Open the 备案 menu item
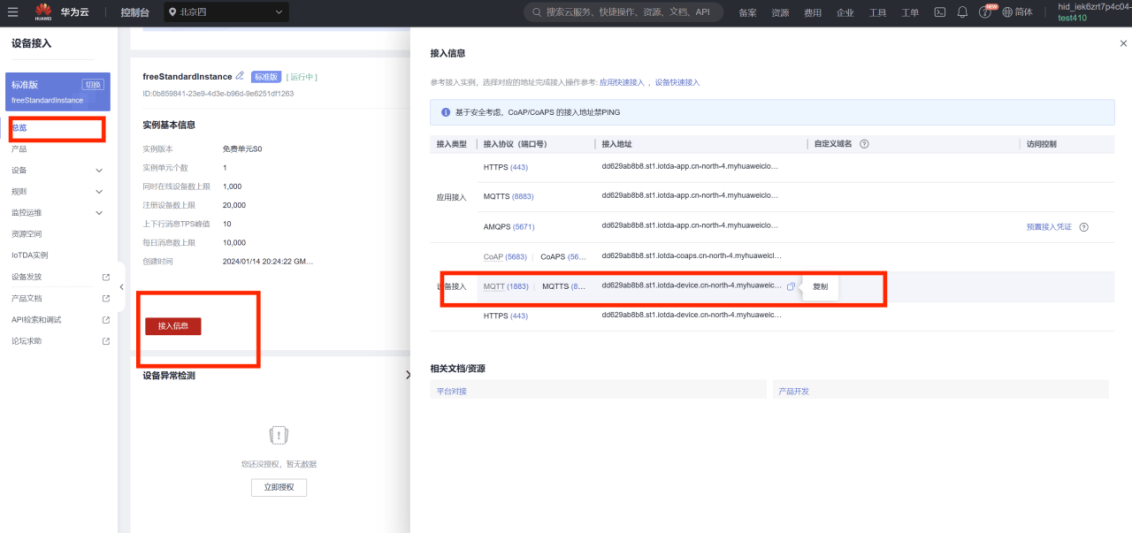Image resolution: width=1132 pixels, height=534 pixels. (748, 12)
